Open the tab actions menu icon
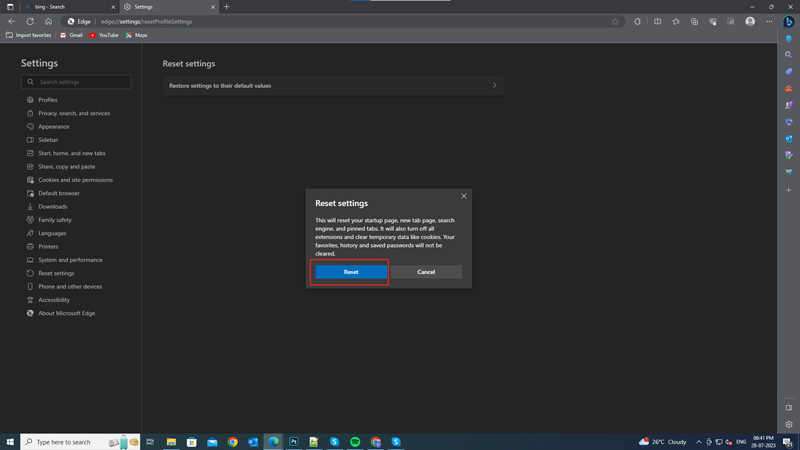Screen dimensions: 800x450 click(10, 7)
